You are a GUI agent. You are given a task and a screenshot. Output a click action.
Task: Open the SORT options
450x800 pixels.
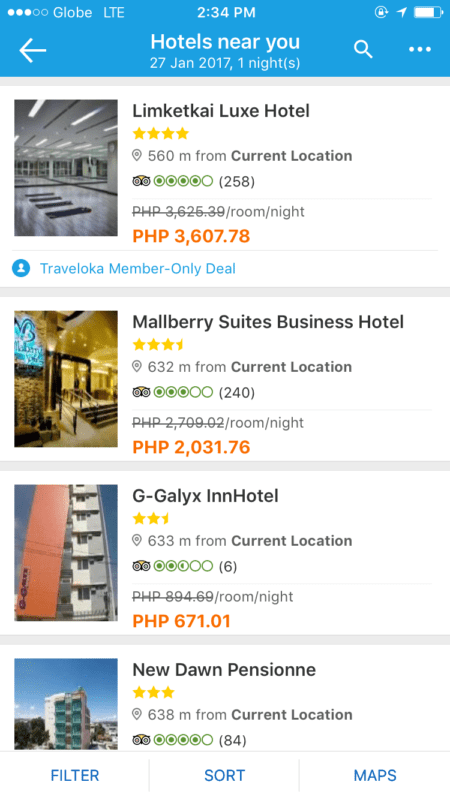[224, 776]
